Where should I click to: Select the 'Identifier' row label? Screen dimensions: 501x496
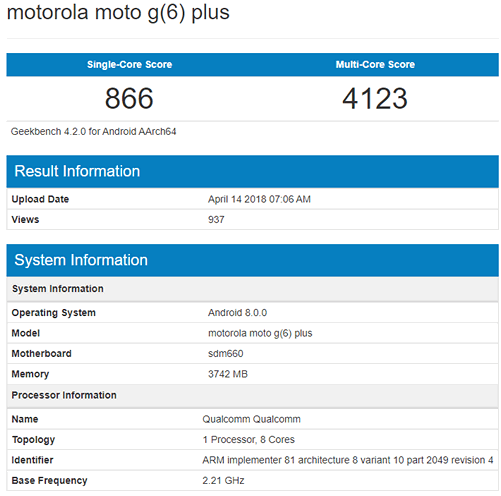point(32,460)
